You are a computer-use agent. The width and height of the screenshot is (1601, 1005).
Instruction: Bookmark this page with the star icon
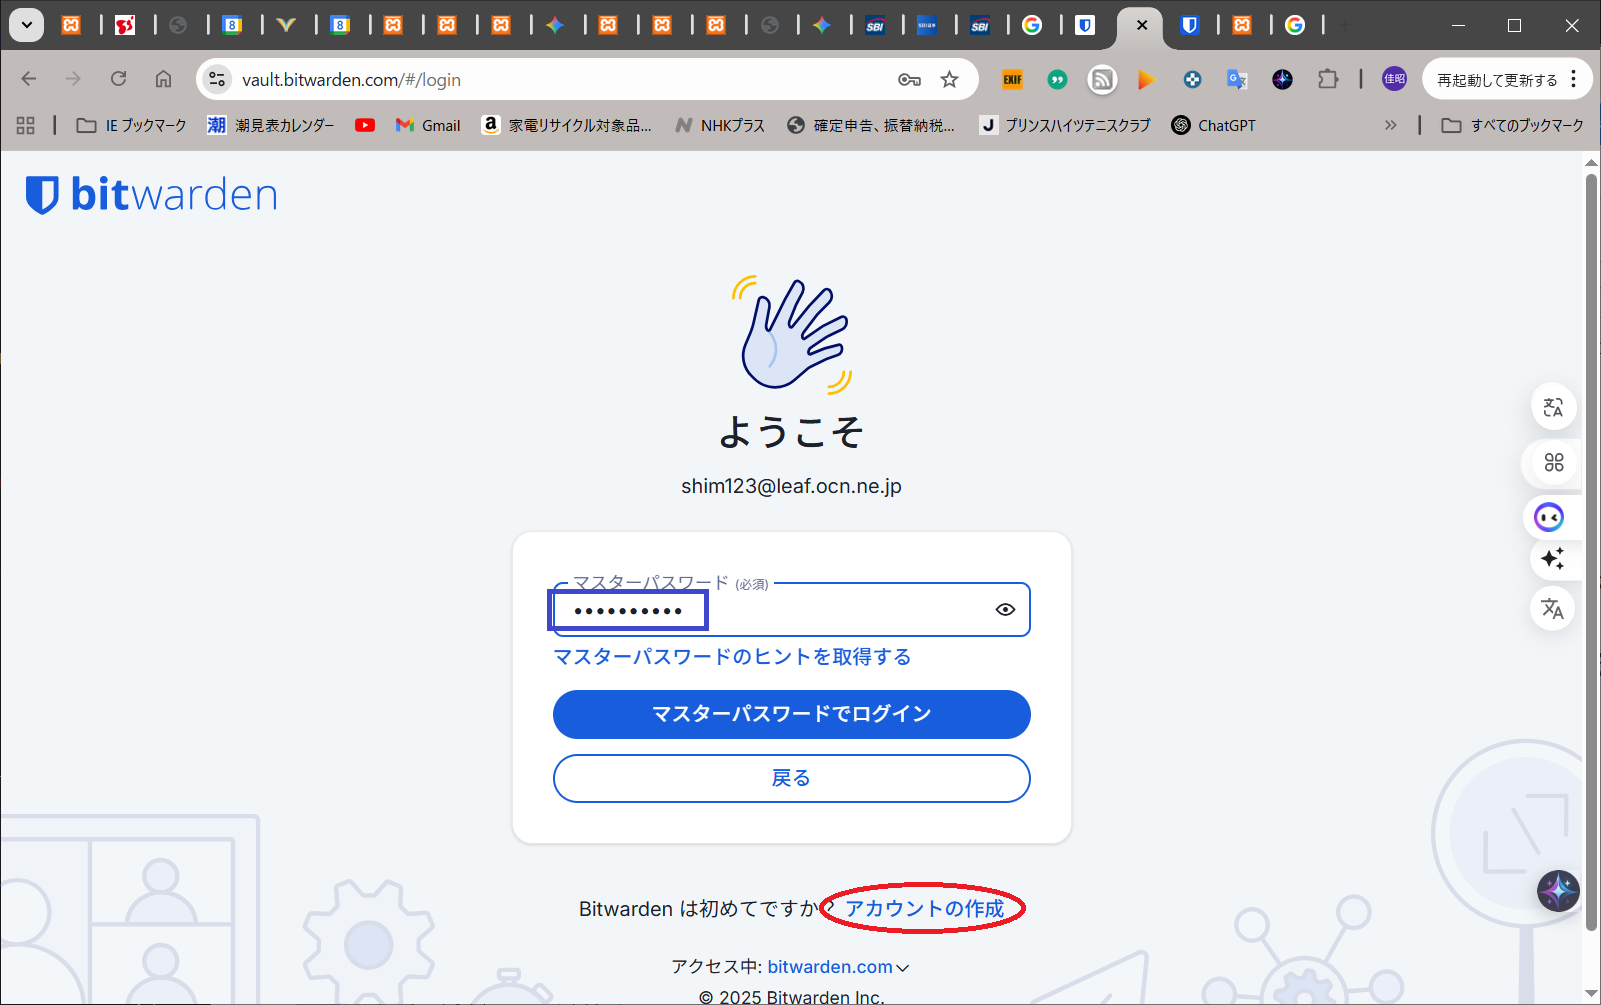click(949, 80)
